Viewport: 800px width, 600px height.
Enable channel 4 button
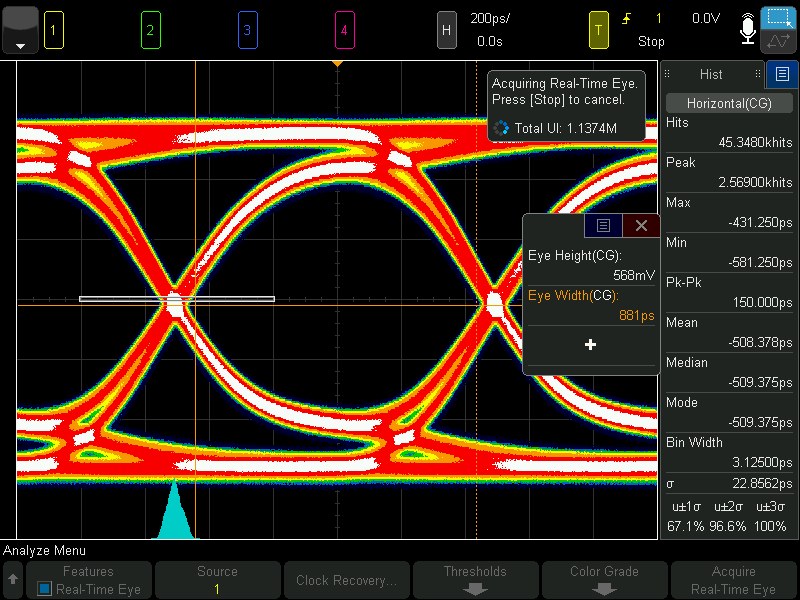344,30
